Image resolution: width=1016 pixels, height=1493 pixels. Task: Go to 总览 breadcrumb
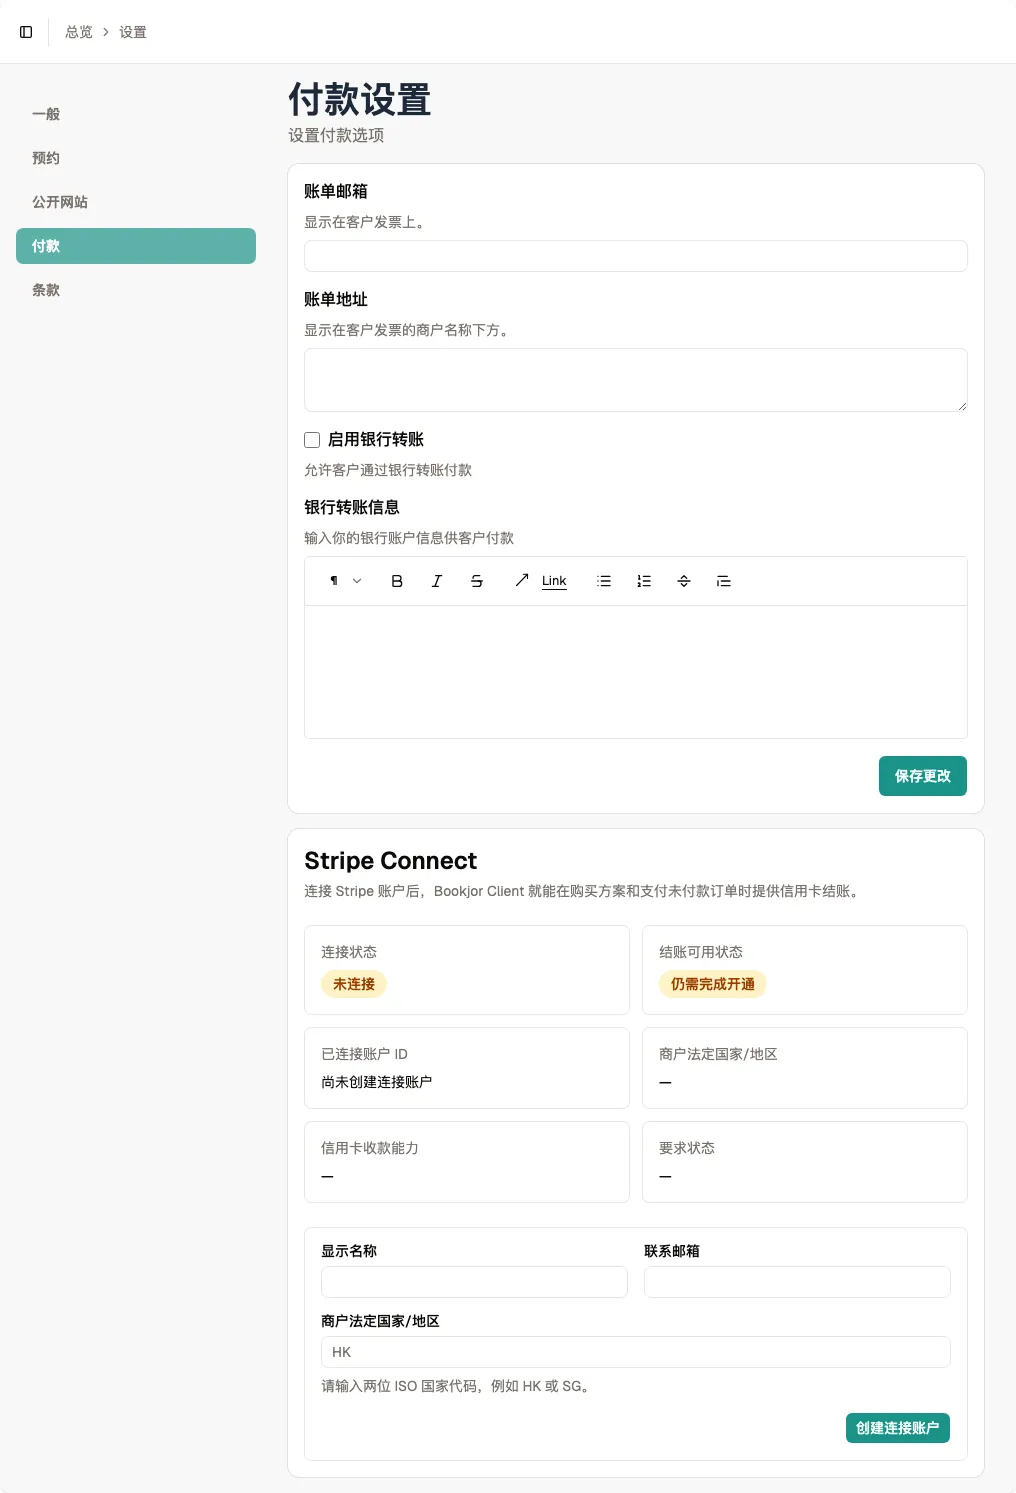tap(79, 32)
